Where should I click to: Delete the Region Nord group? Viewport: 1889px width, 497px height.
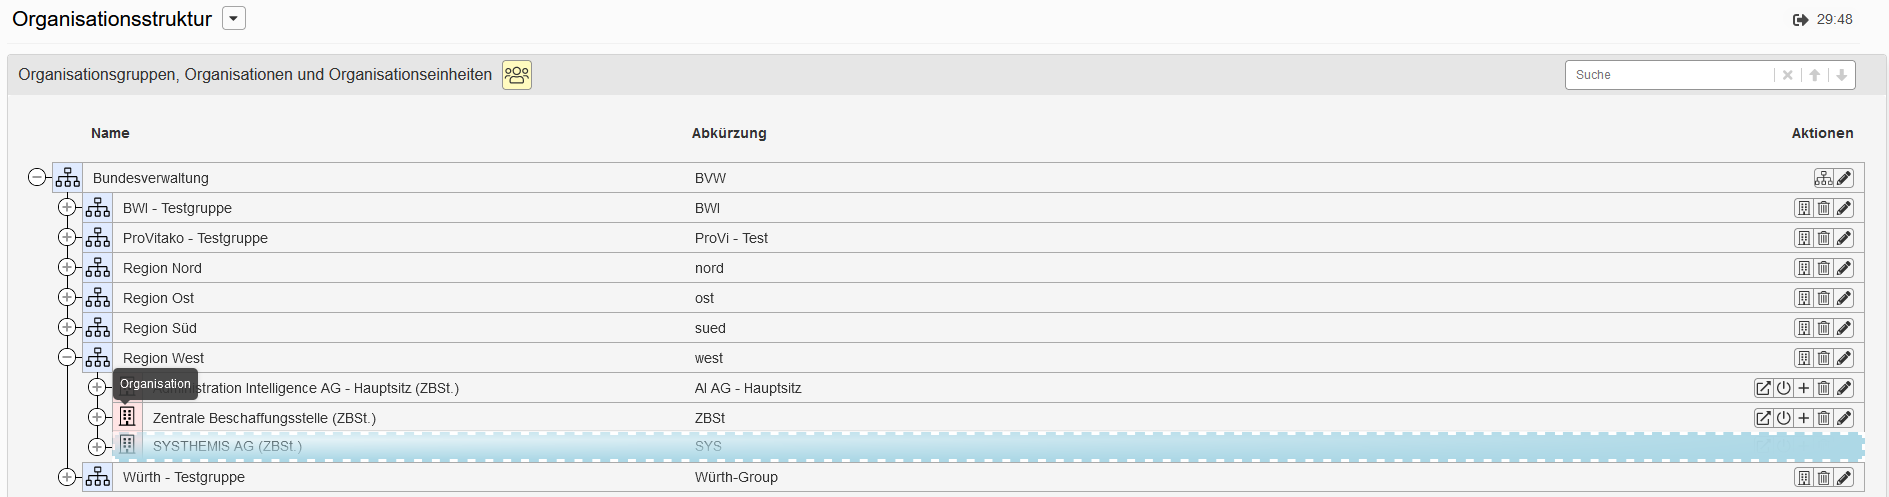coord(1824,268)
